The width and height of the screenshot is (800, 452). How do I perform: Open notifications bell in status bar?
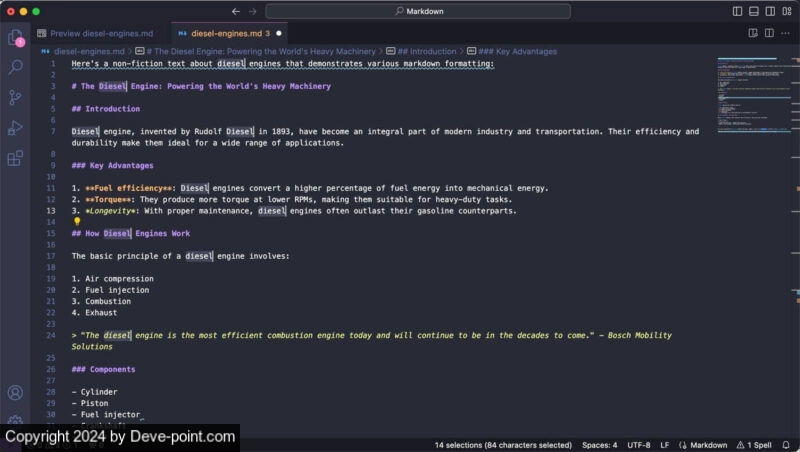tap(786, 444)
